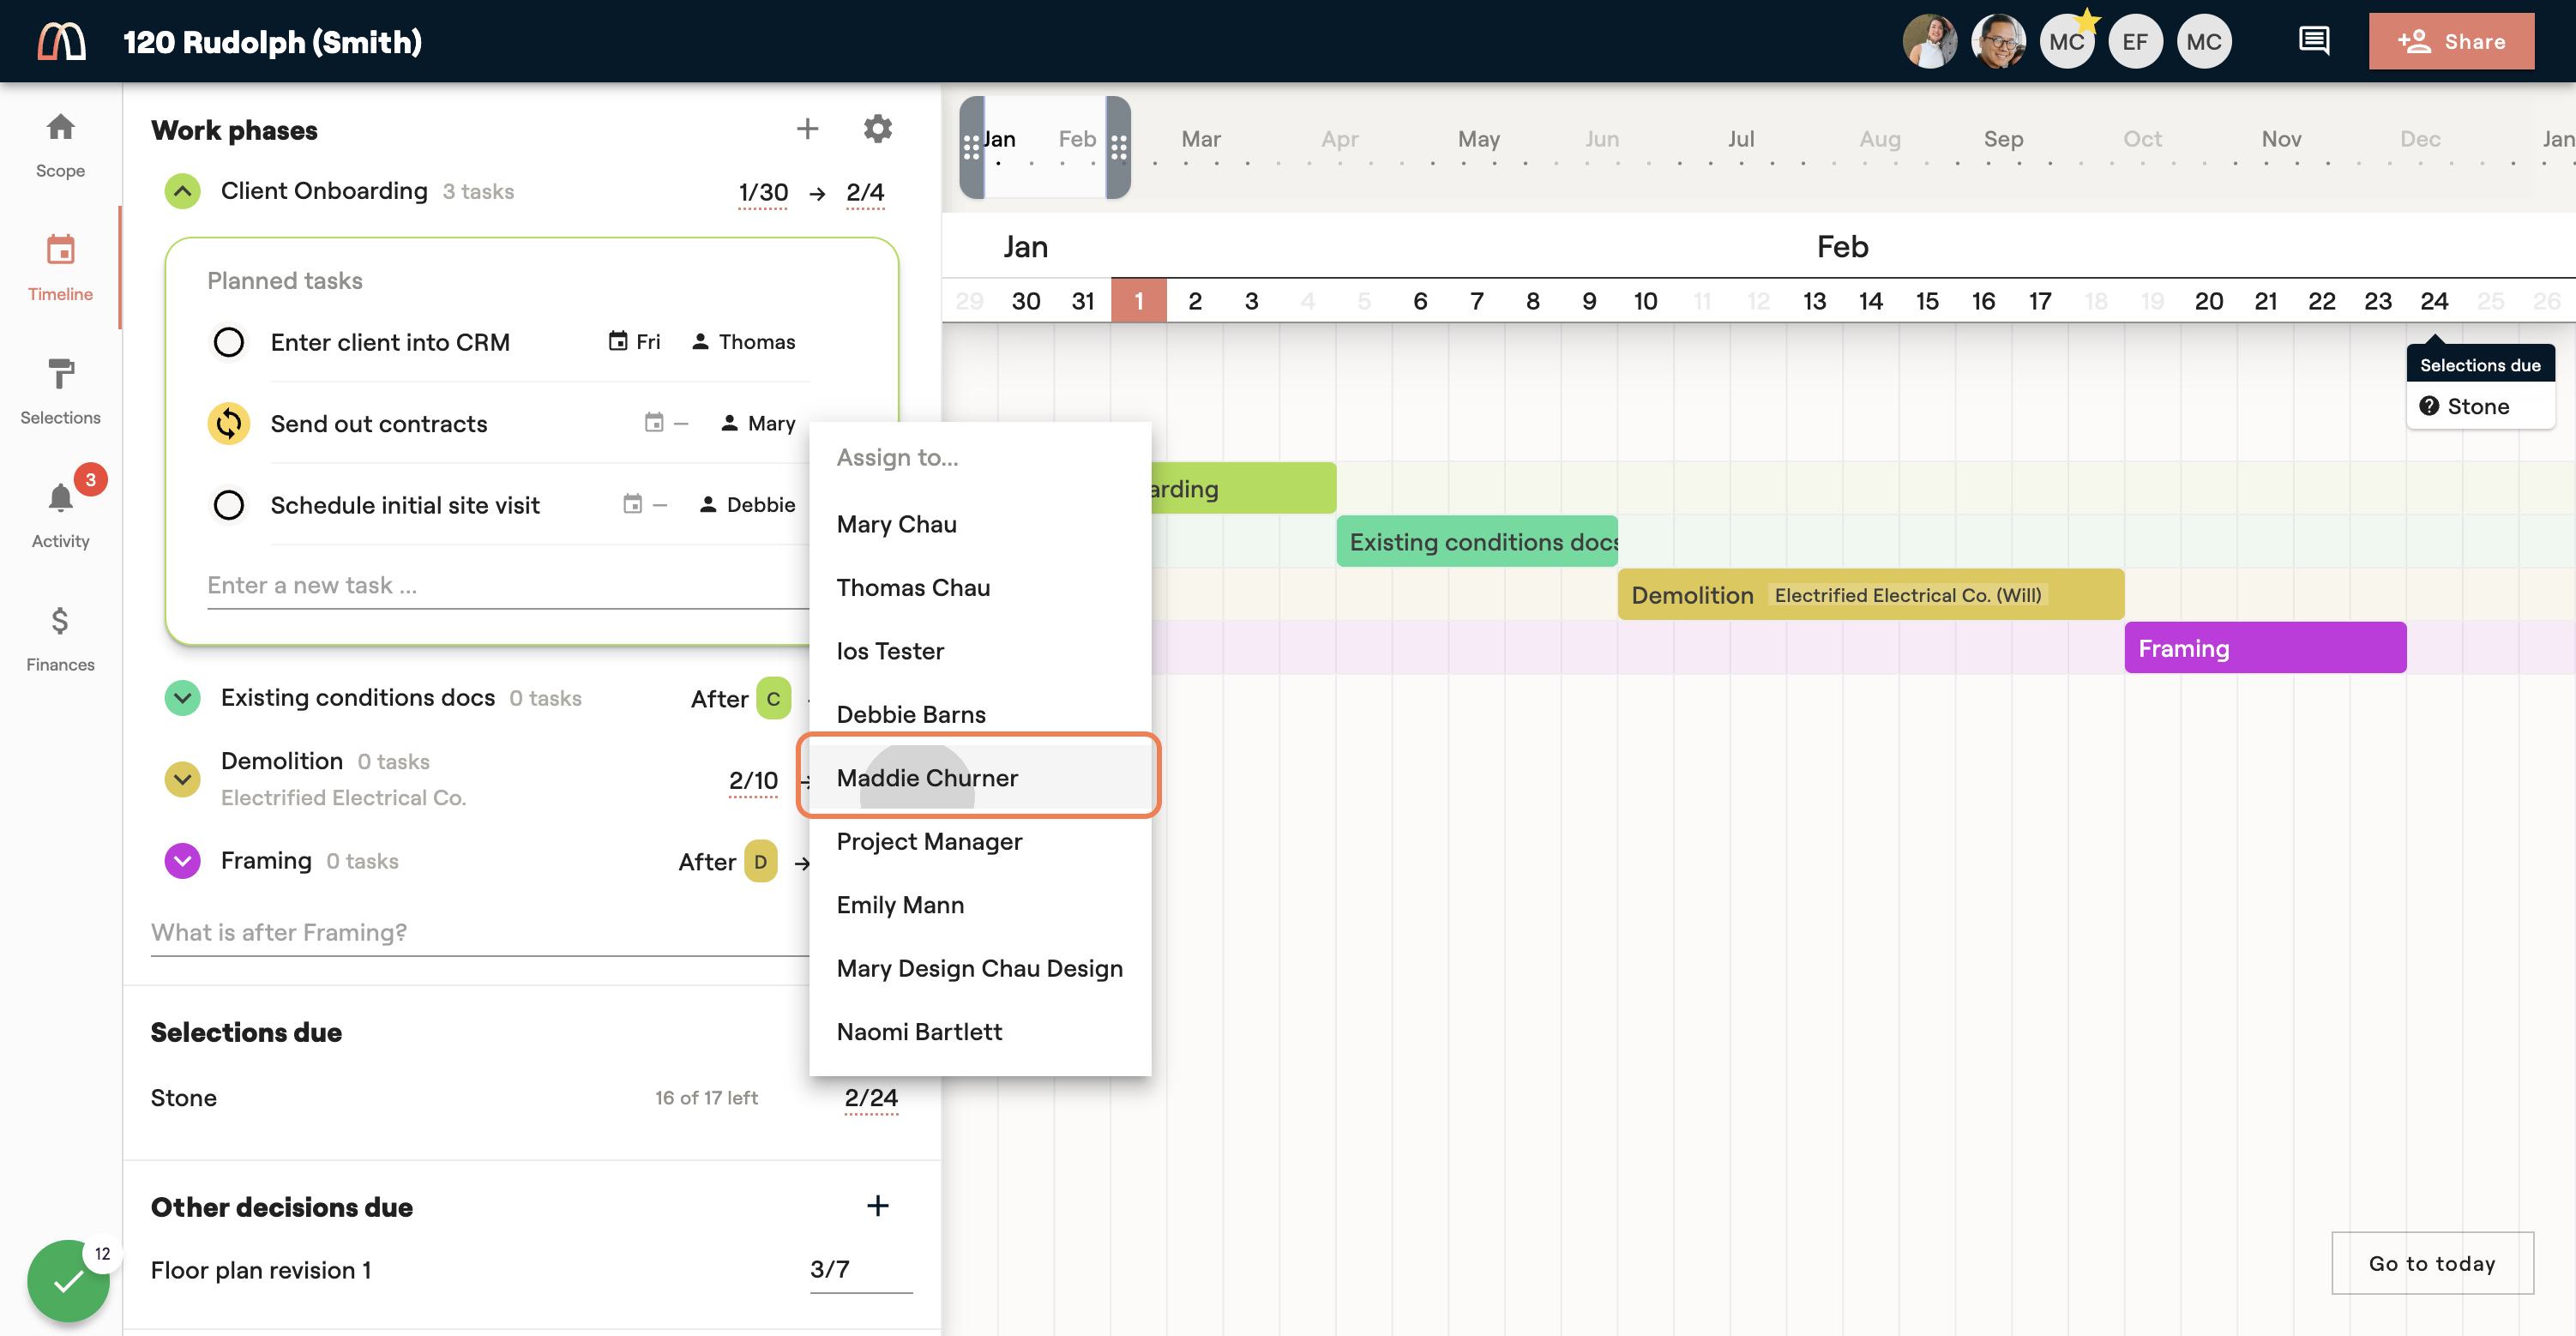Assign task to Emily Mann
The image size is (2576, 1336).
click(979, 905)
